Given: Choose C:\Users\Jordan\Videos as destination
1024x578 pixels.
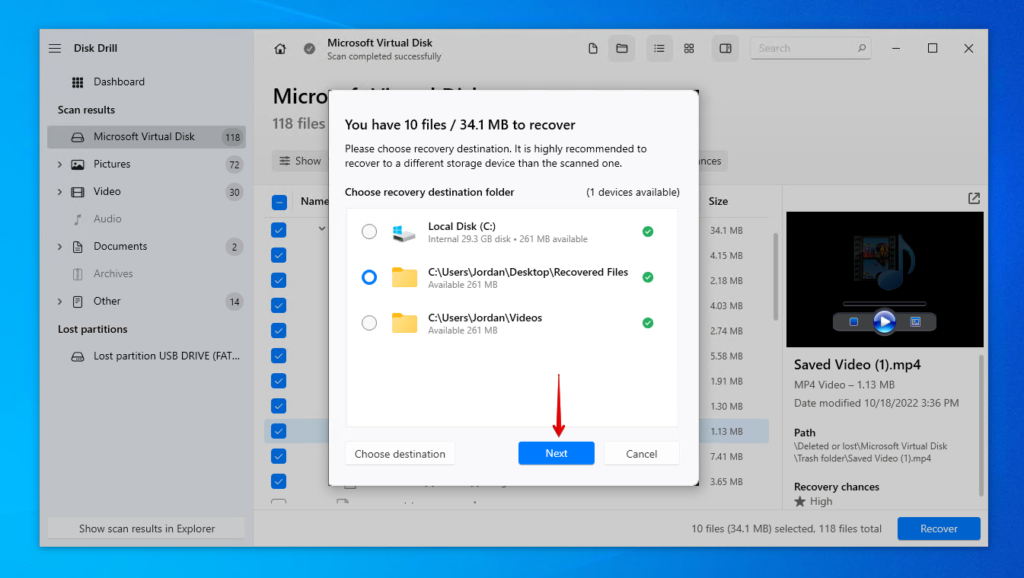Looking at the screenshot, I should coord(369,323).
